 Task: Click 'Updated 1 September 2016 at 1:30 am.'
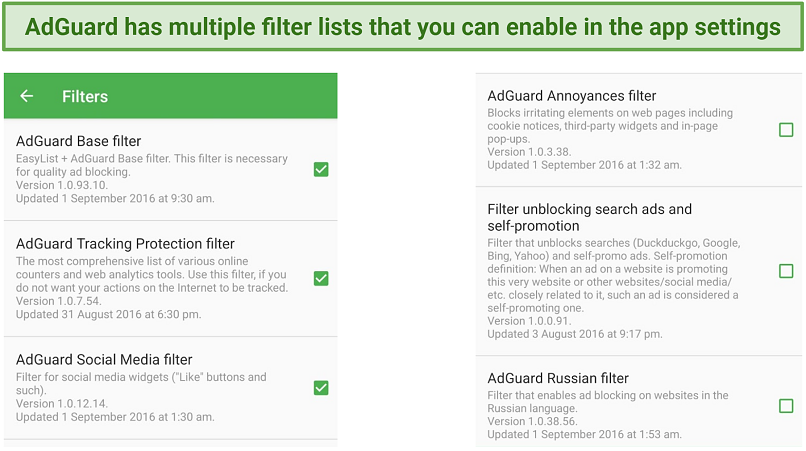(x=115, y=417)
